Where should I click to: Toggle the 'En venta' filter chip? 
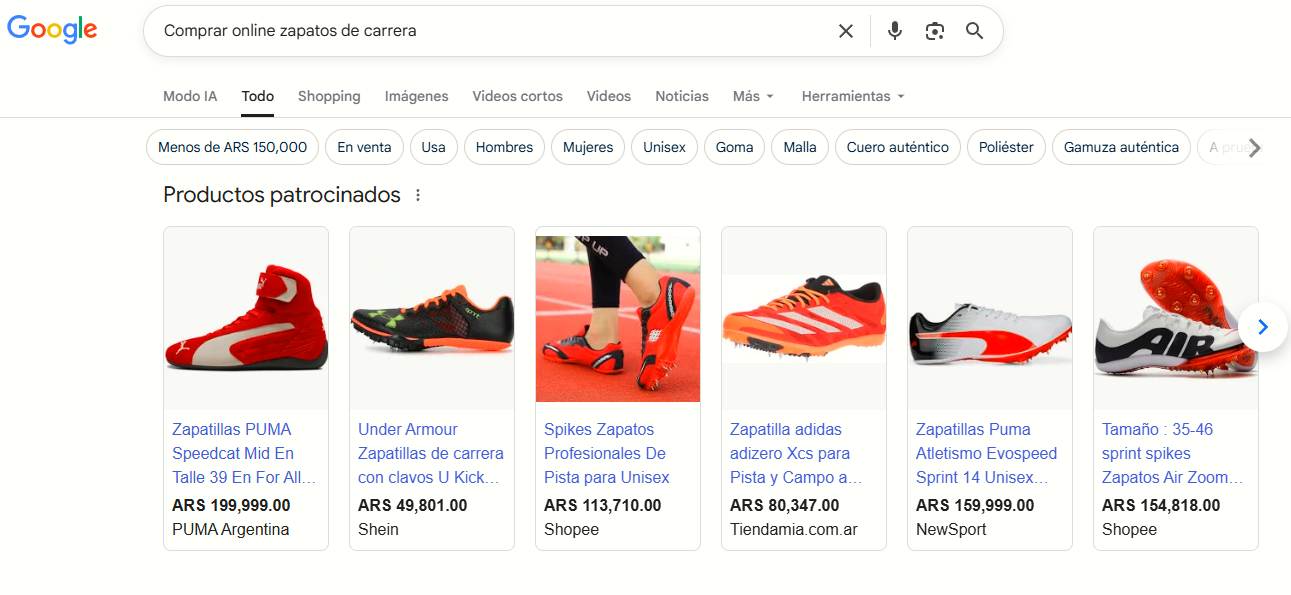point(364,147)
